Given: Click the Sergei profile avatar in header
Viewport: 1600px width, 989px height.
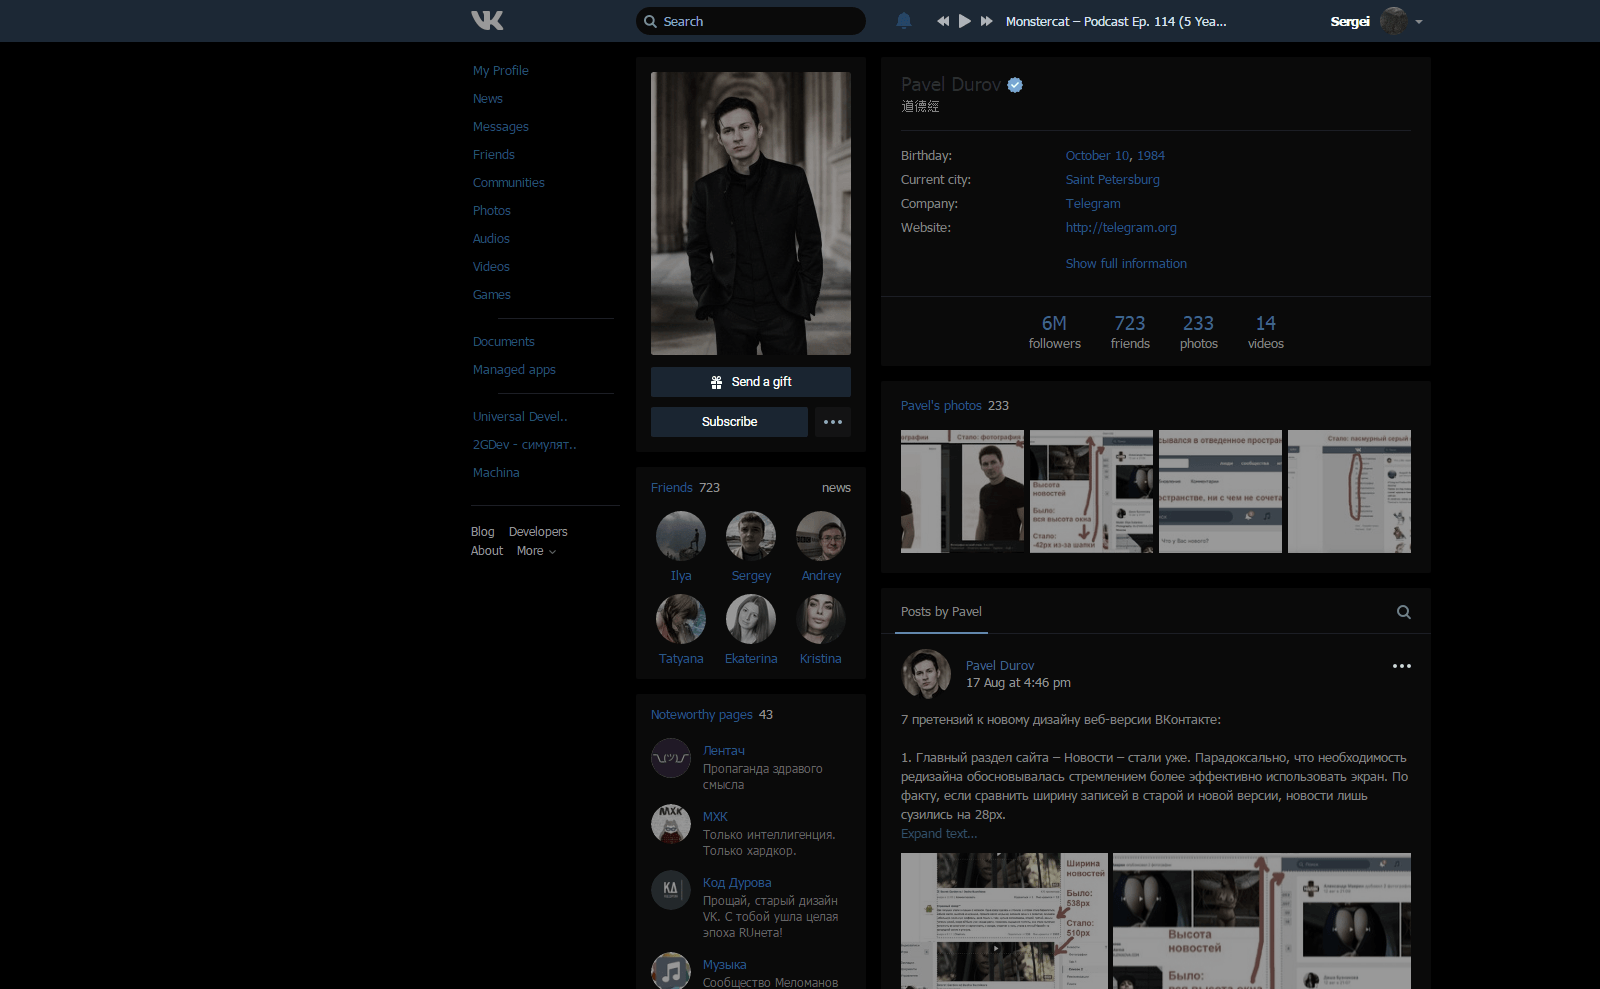Looking at the screenshot, I should point(1393,21).
